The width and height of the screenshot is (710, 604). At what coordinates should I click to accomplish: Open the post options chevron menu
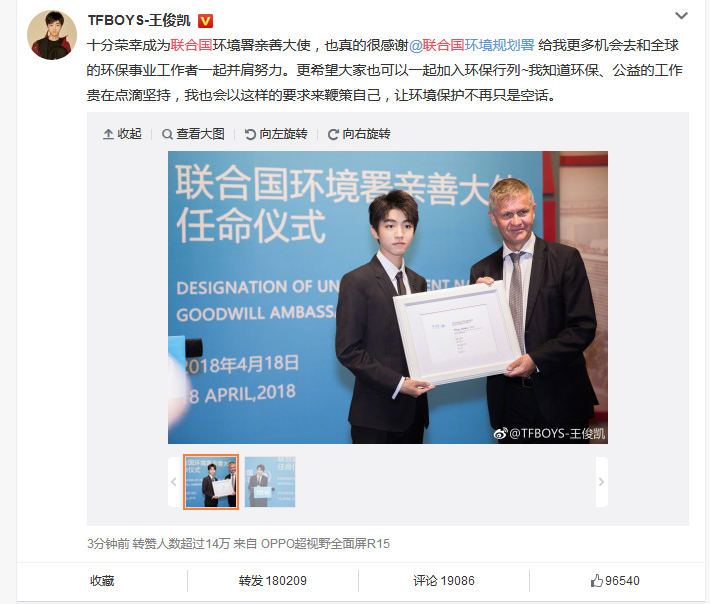pyautogui.click(x=681, y=16)
